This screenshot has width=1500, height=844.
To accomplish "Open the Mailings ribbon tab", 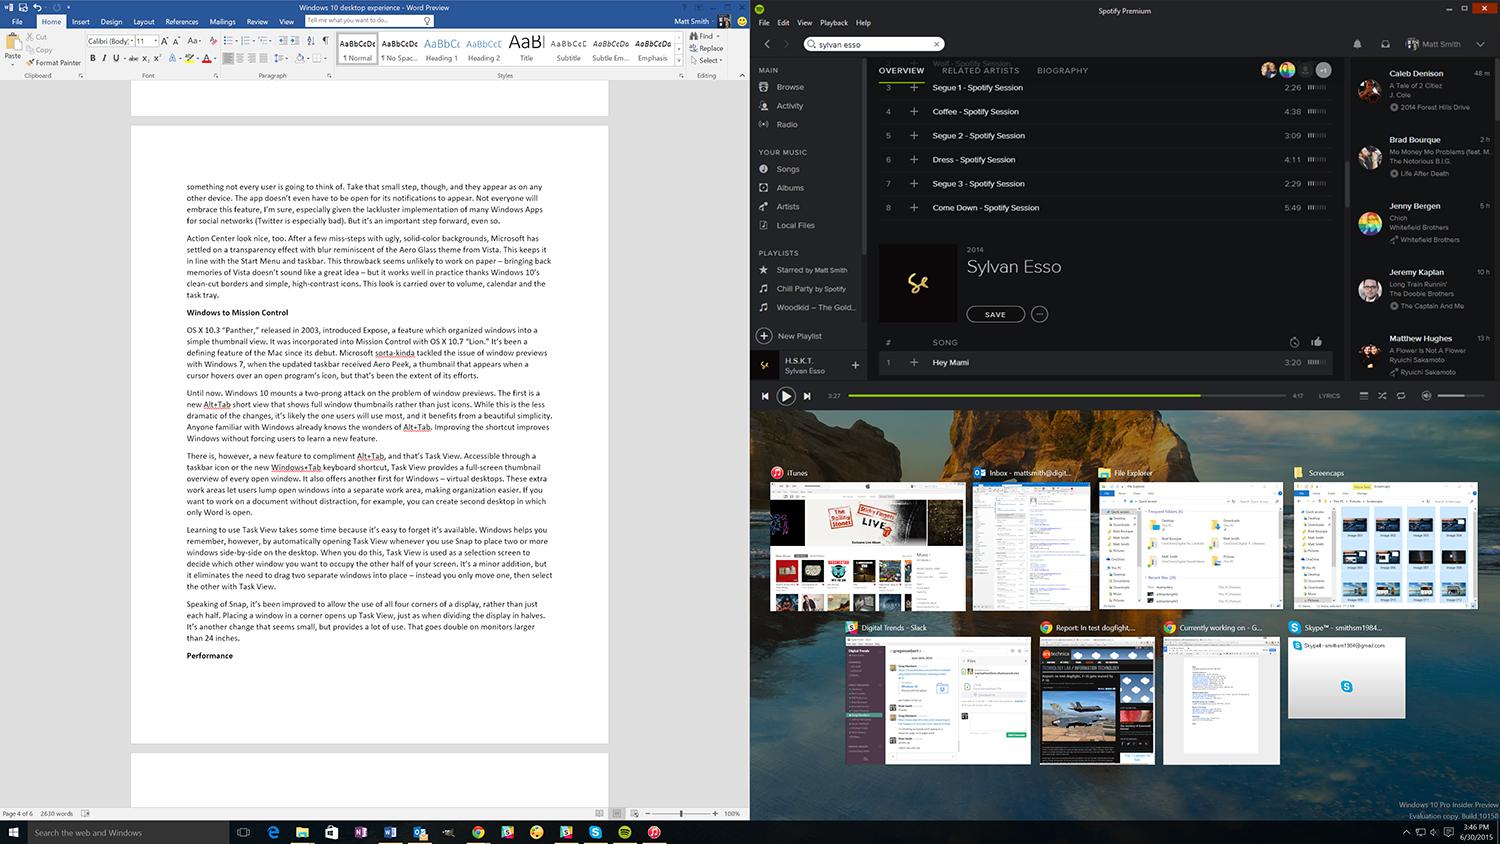I will click(x=222, y=21).
